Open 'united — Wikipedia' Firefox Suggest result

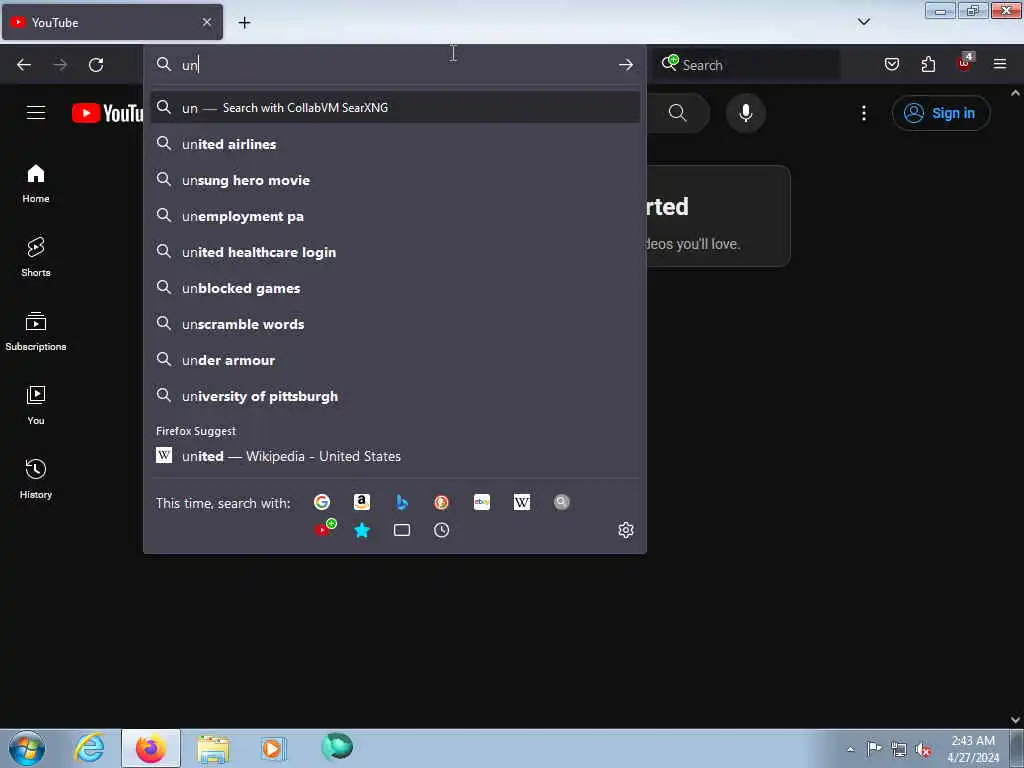point(394,456)
